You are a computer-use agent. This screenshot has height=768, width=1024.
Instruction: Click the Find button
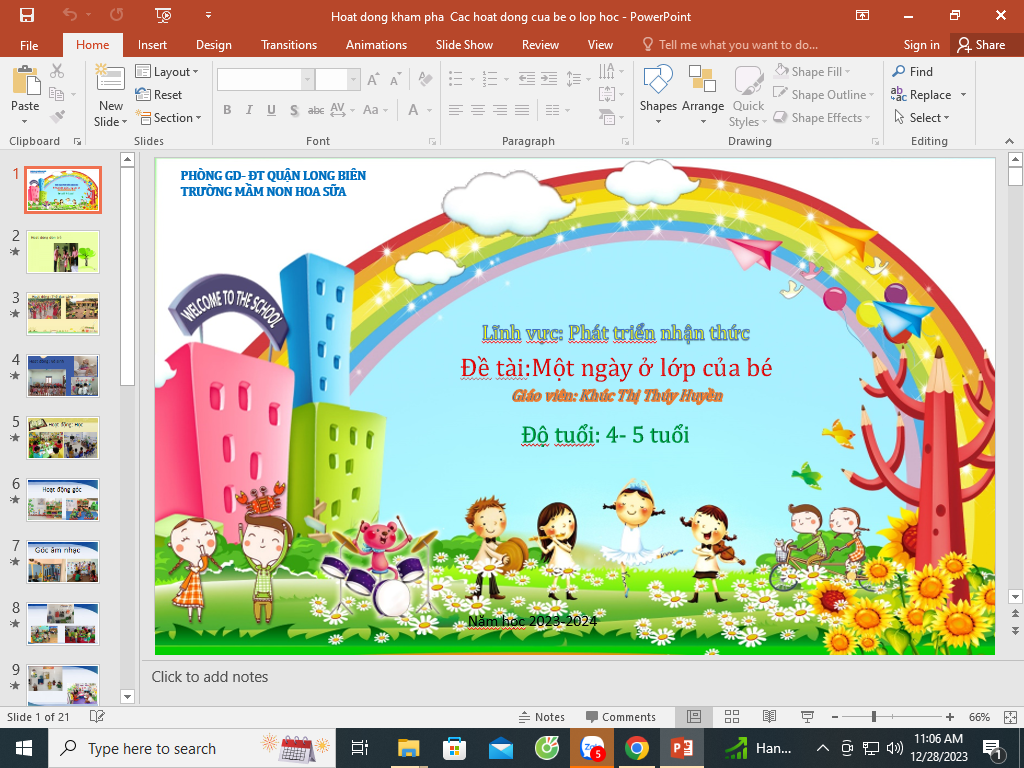point(913,72)
